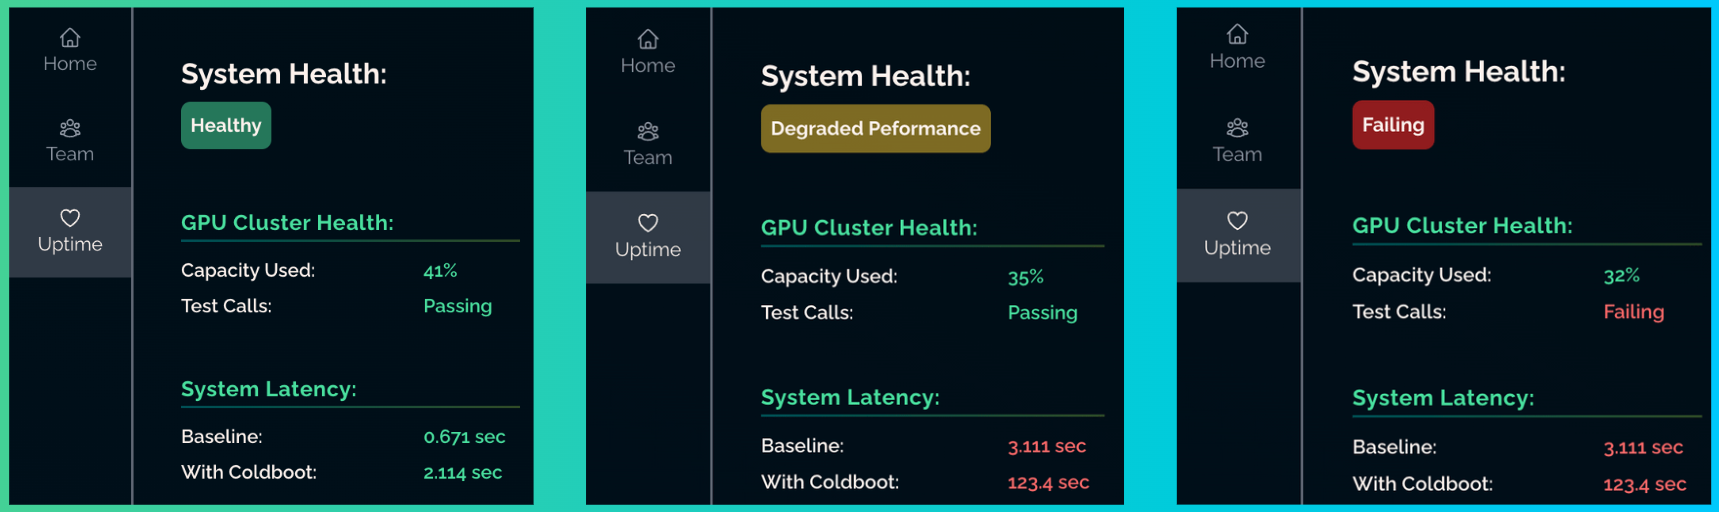Go to the Home house icon in the Failing panel

pyautogui.click(x=1237, y=35)
